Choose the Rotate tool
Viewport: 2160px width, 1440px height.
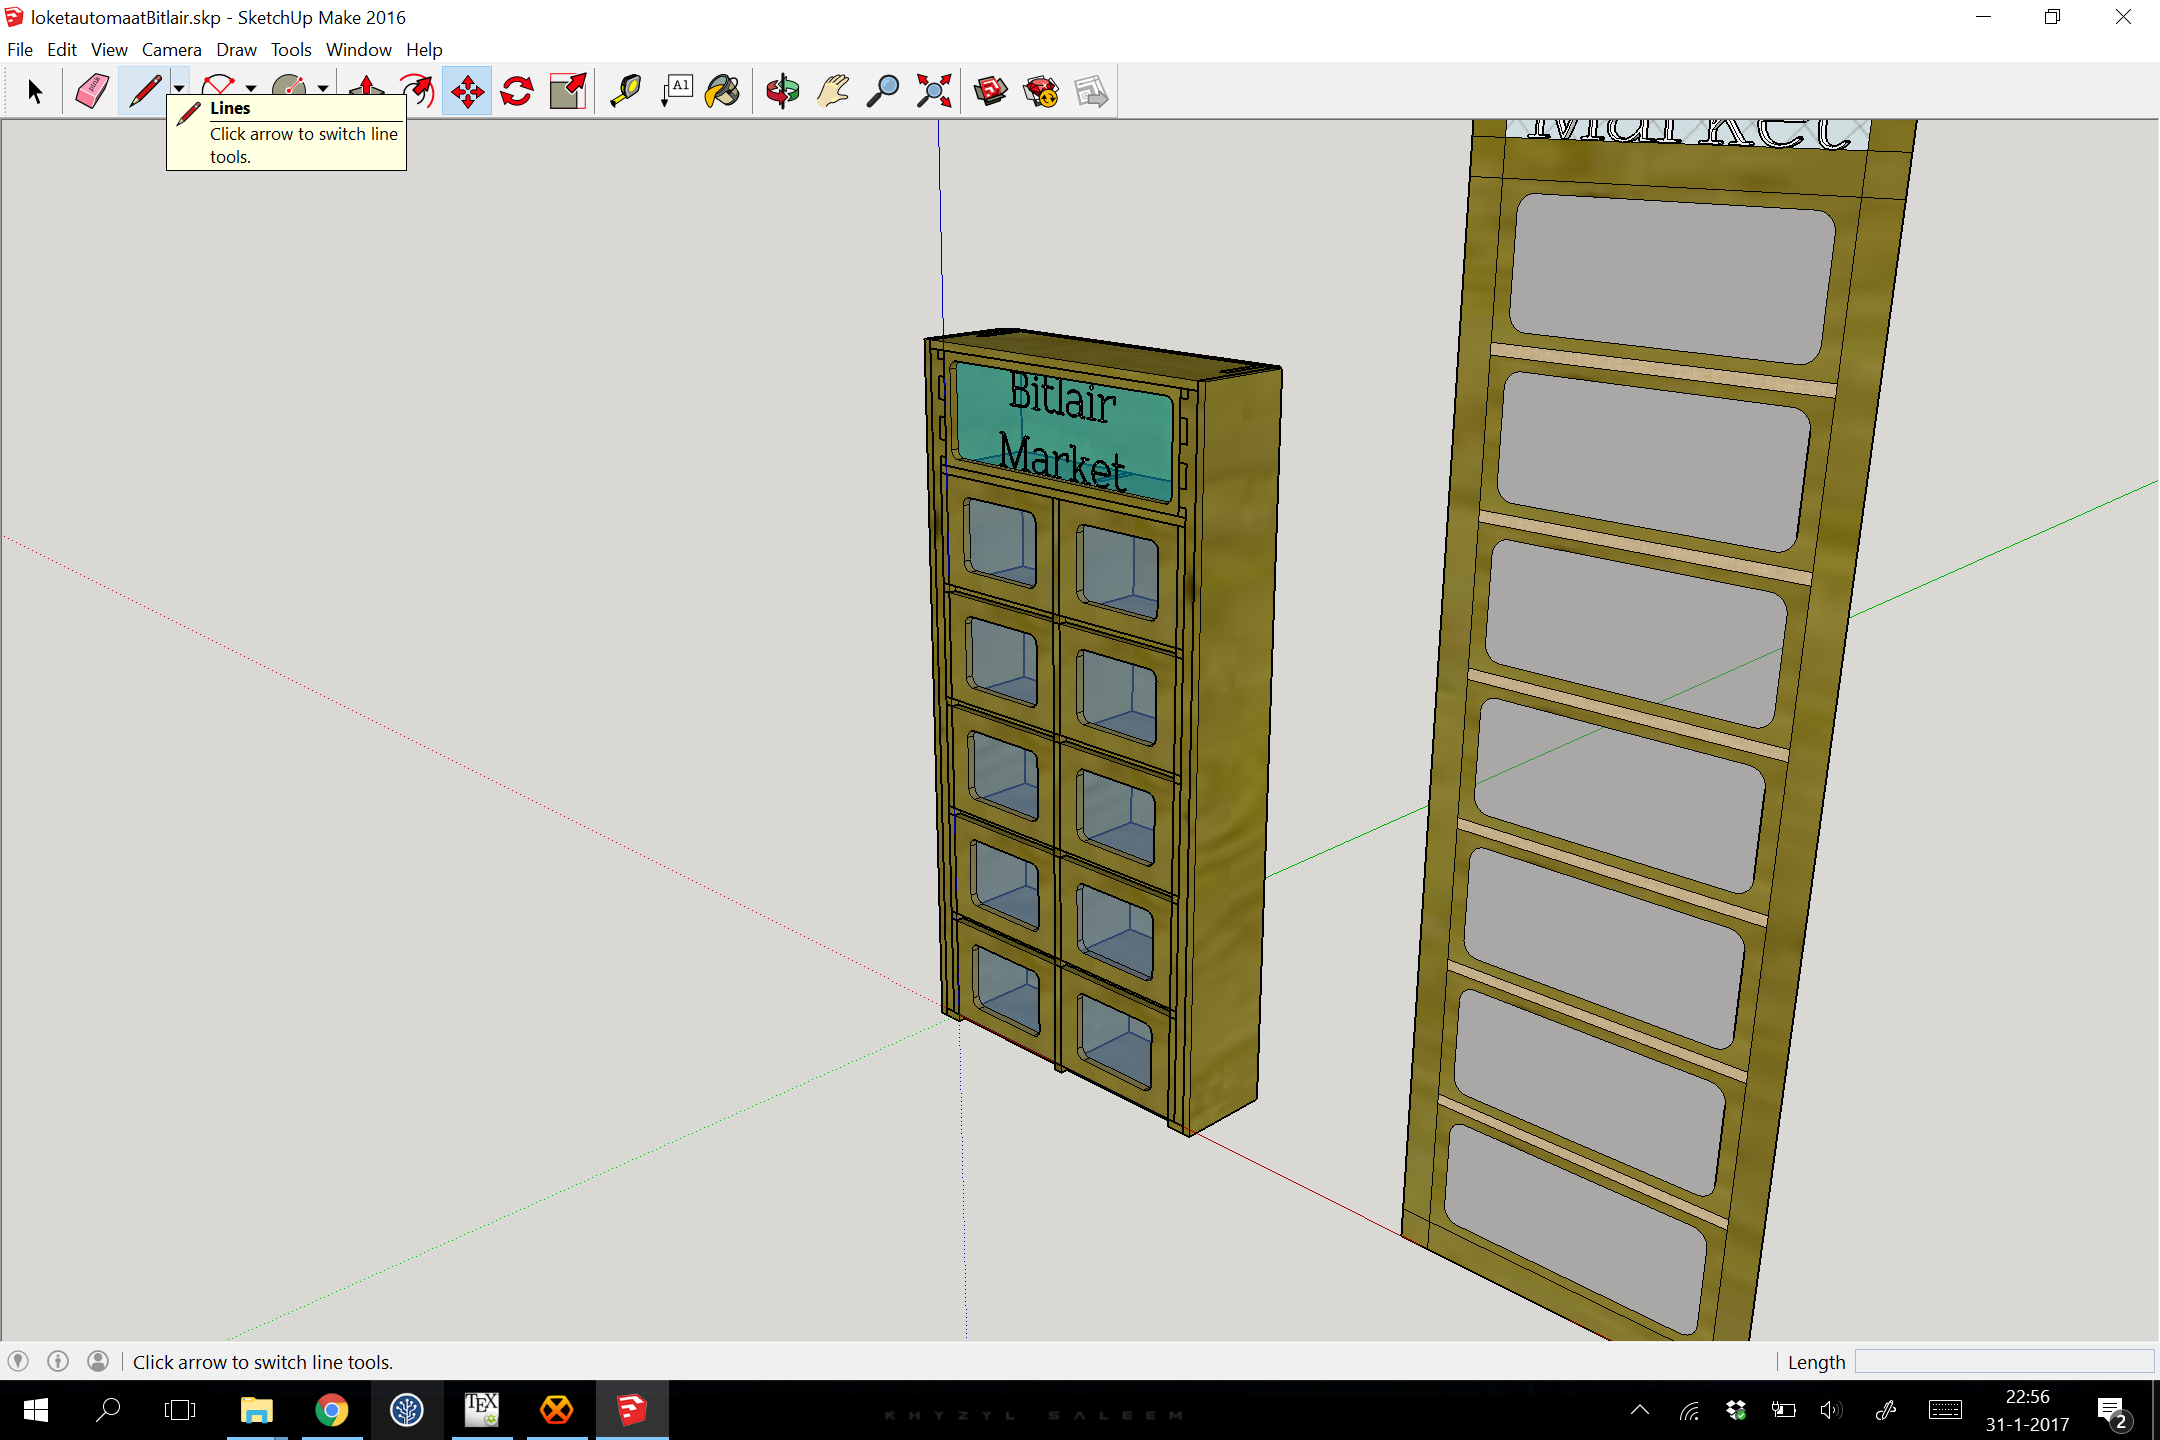coord(517,92)
